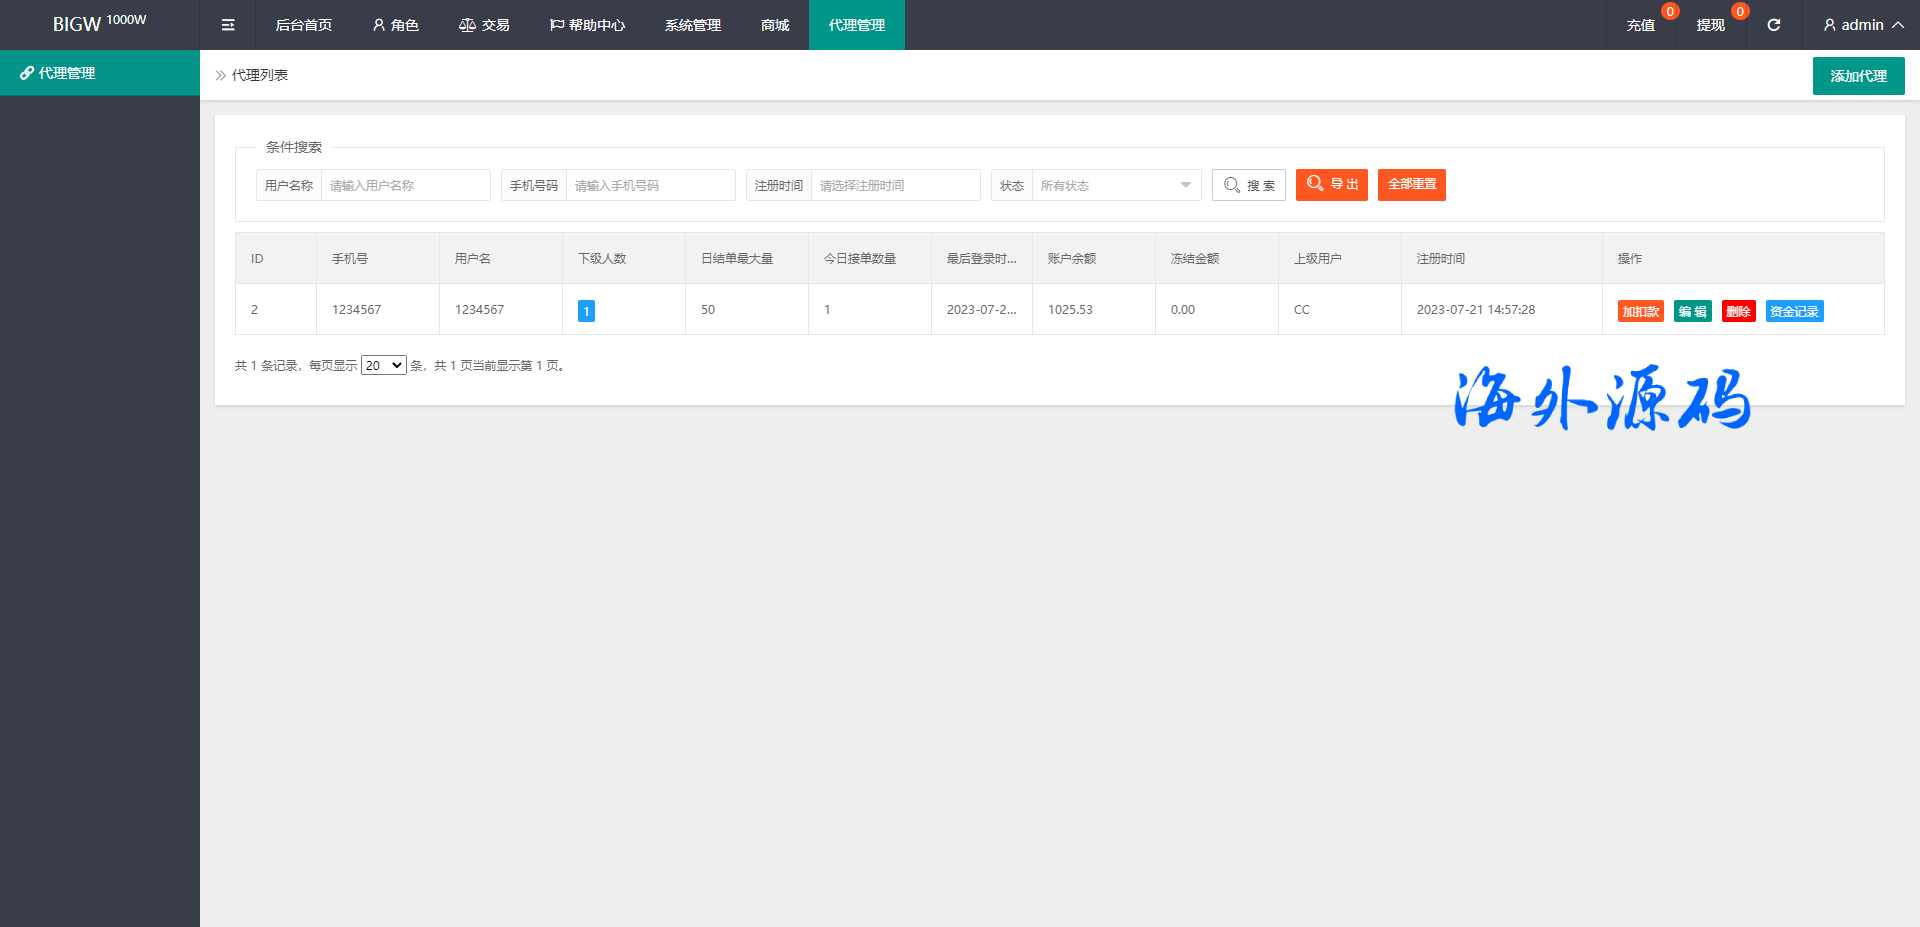Open the 帮助中心 flag menu
This screenshot has height=927, width=1920.
click(x=587, y=25)
